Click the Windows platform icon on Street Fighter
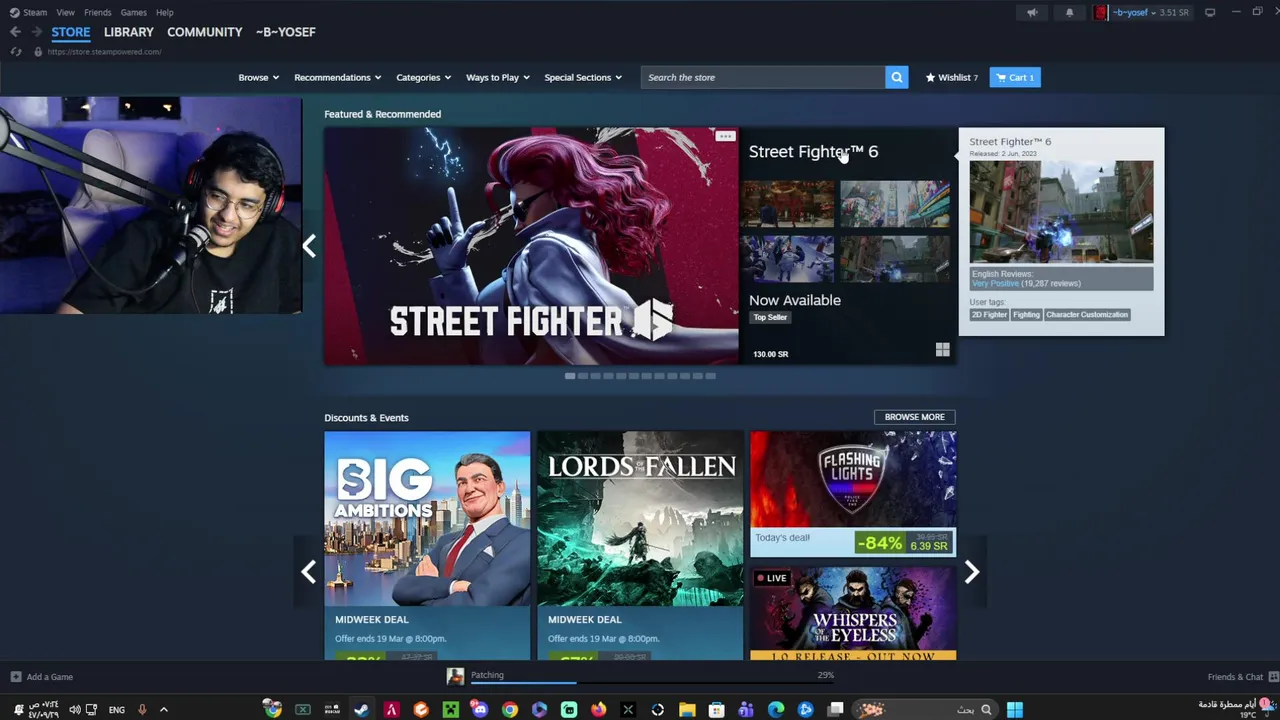The image size is (1280, 720). (x=942, y=349)
